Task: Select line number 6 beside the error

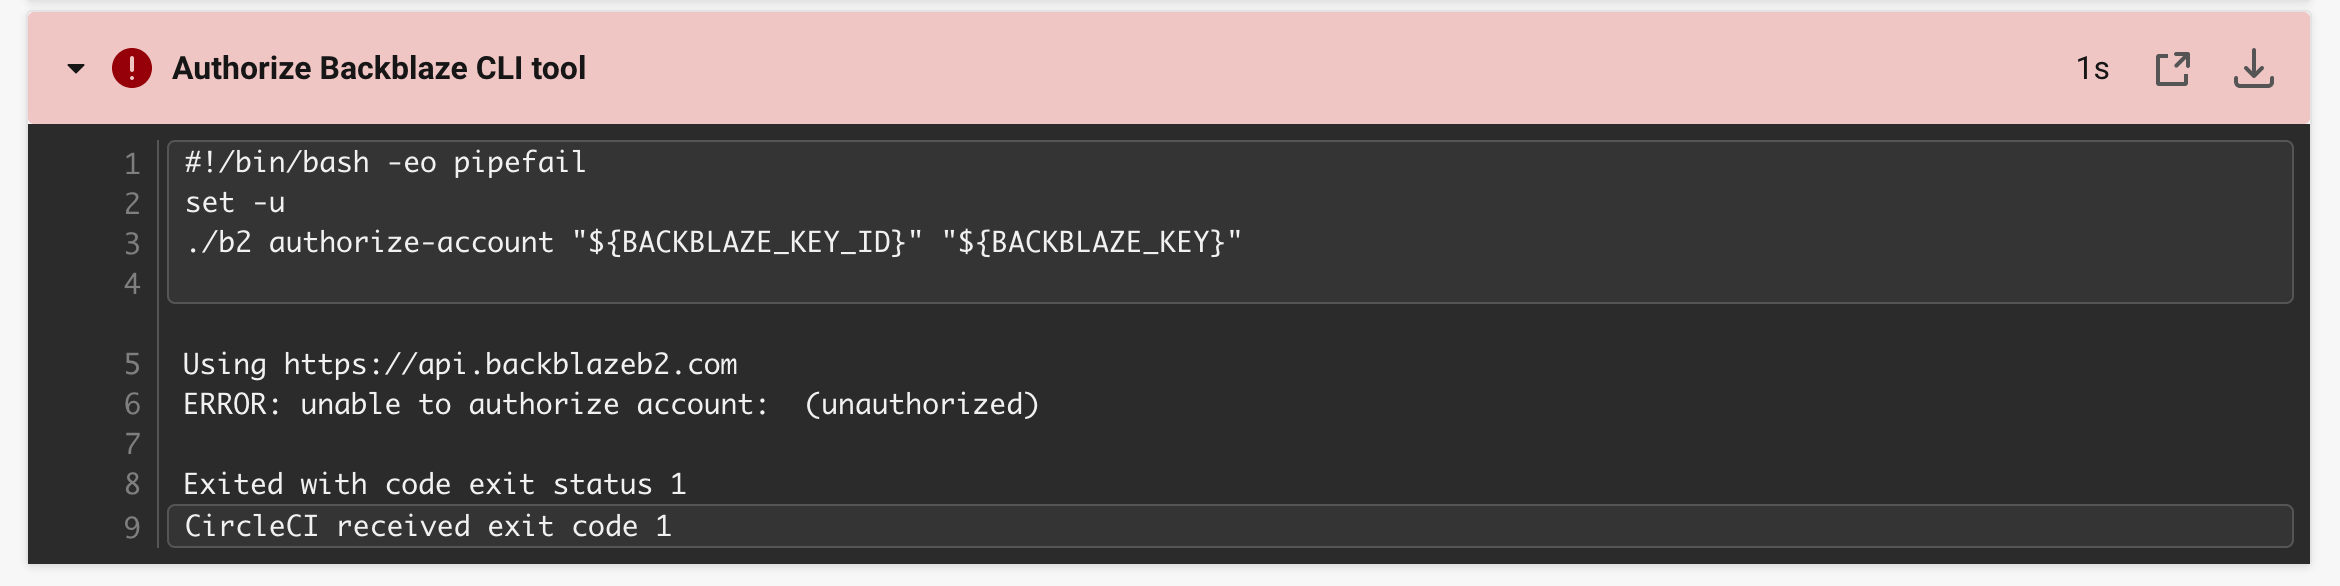Action: pos(132,404)
